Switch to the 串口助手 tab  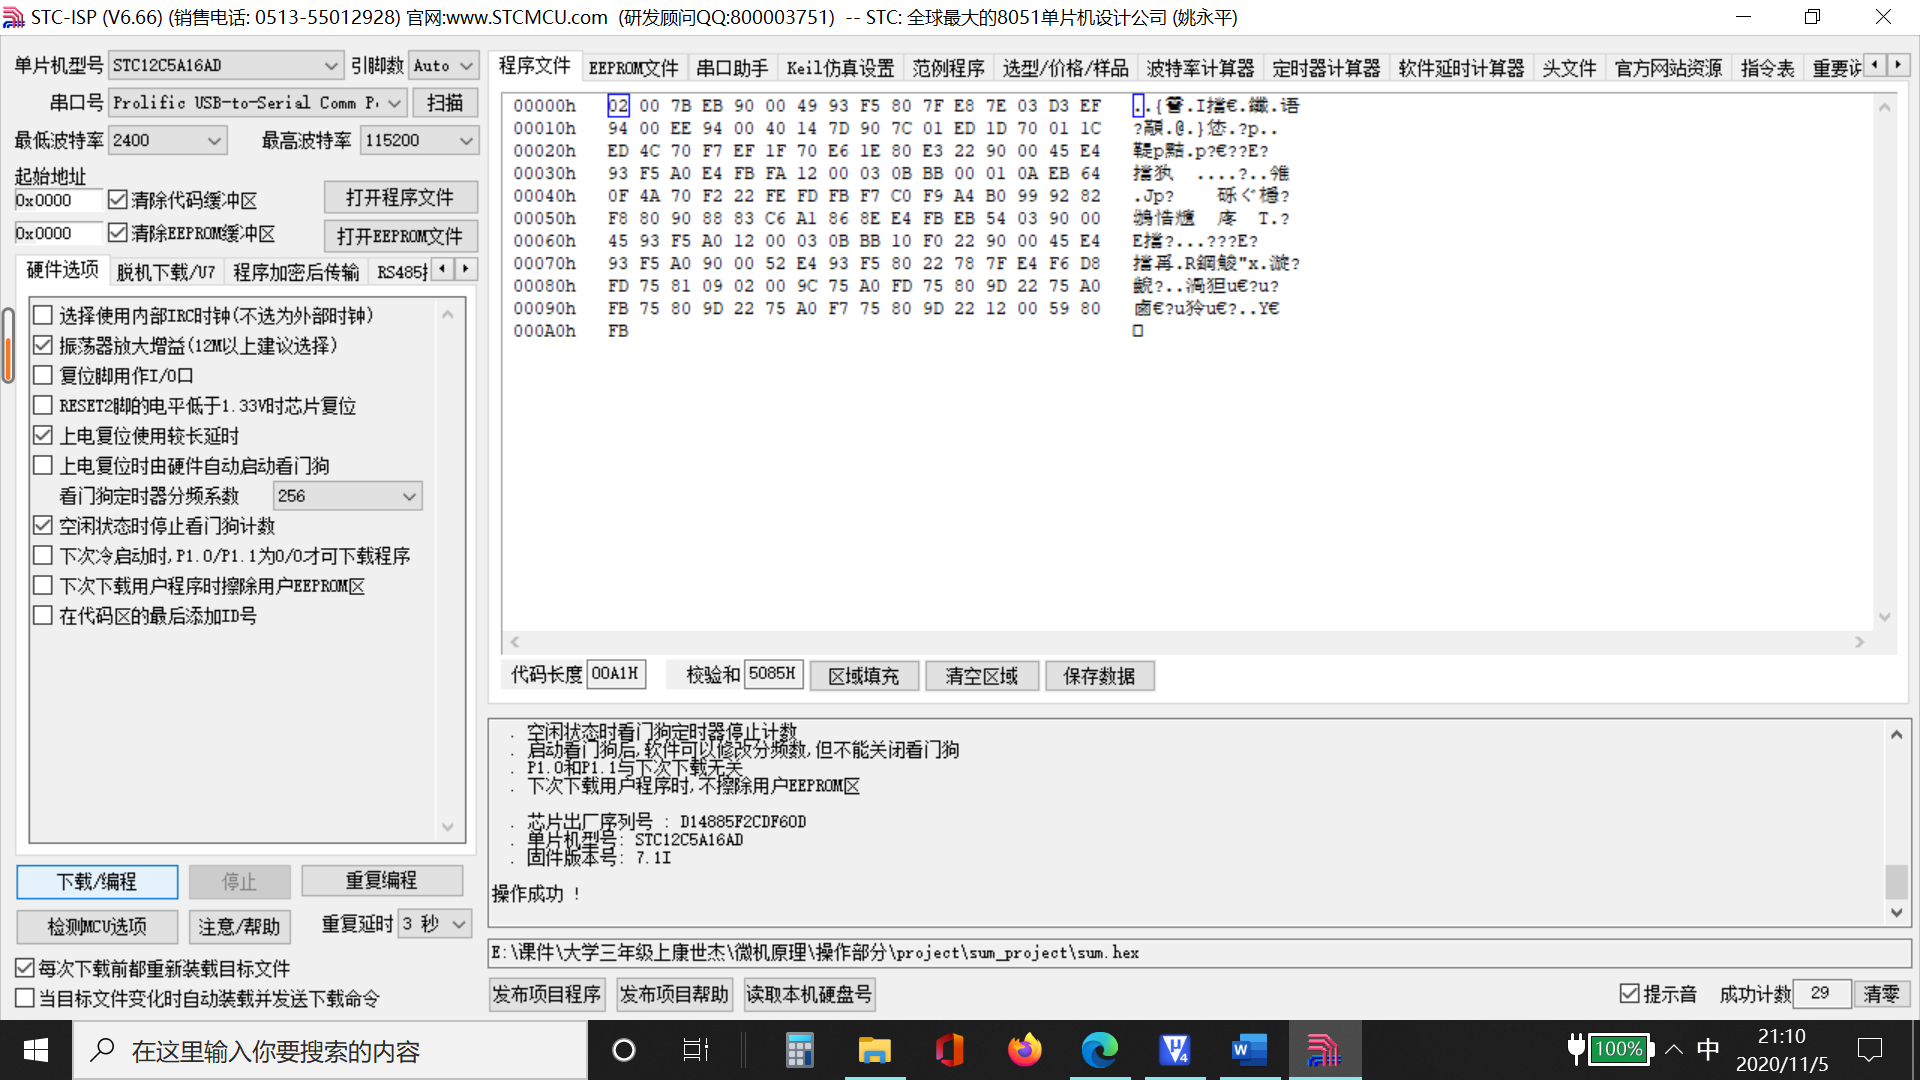click(733, 66)
